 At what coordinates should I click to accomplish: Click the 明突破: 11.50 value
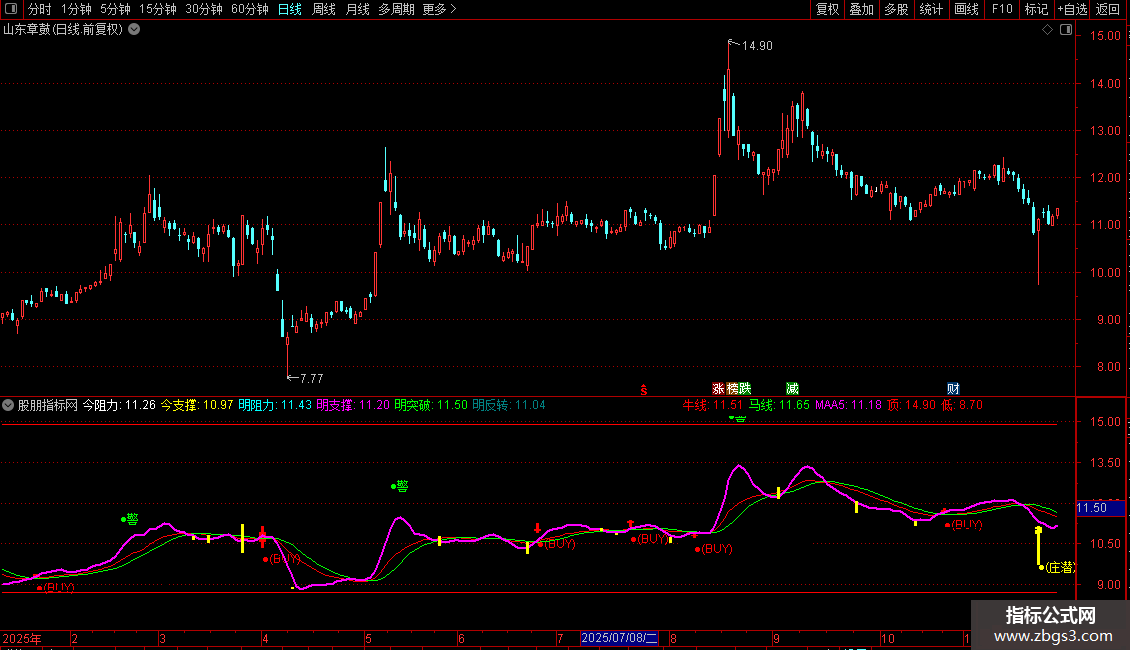point(430,405)
